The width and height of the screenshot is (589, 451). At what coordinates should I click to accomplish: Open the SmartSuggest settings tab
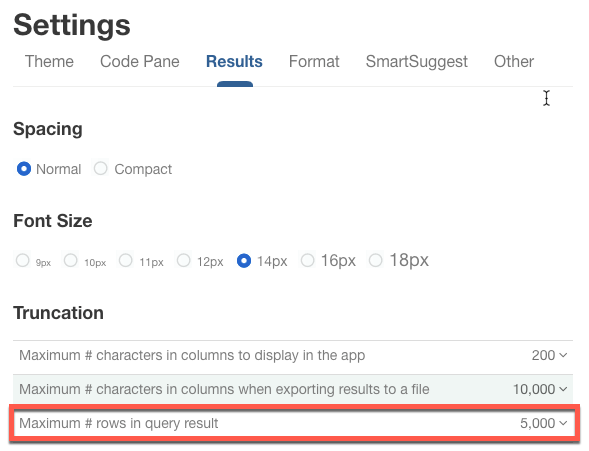(417, 62)
